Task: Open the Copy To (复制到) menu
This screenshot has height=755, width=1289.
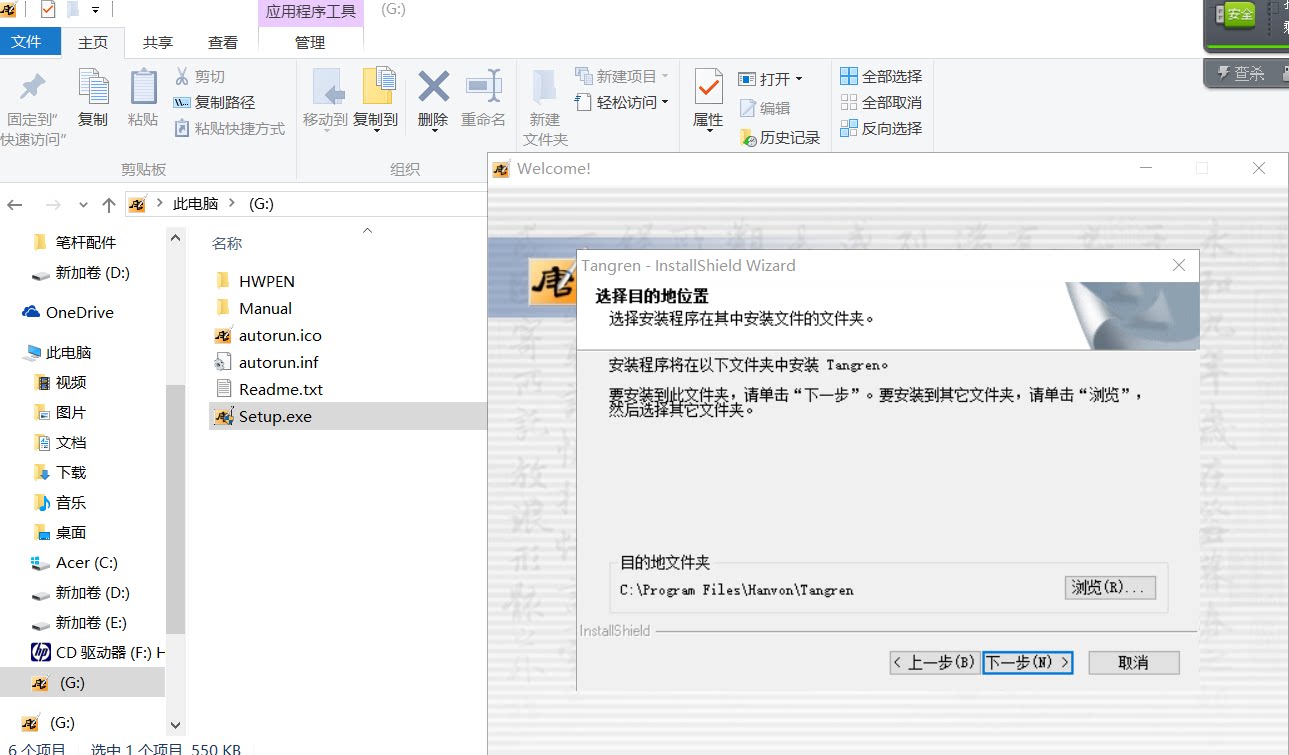Action: click(x=376, y=99)
